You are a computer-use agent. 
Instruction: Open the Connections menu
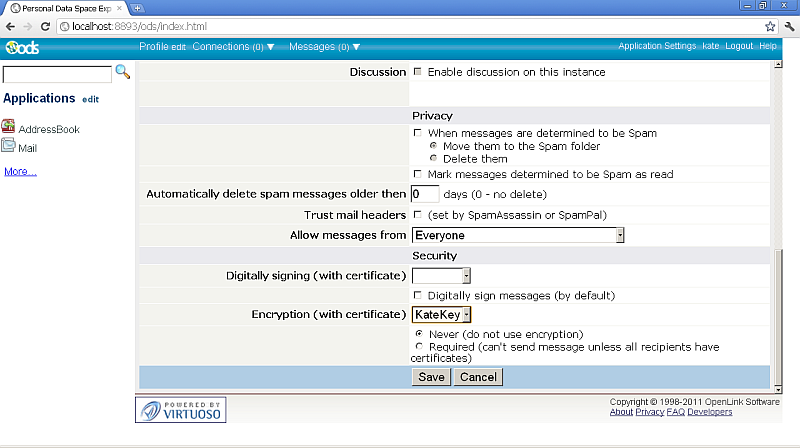(x=233, y=47)
